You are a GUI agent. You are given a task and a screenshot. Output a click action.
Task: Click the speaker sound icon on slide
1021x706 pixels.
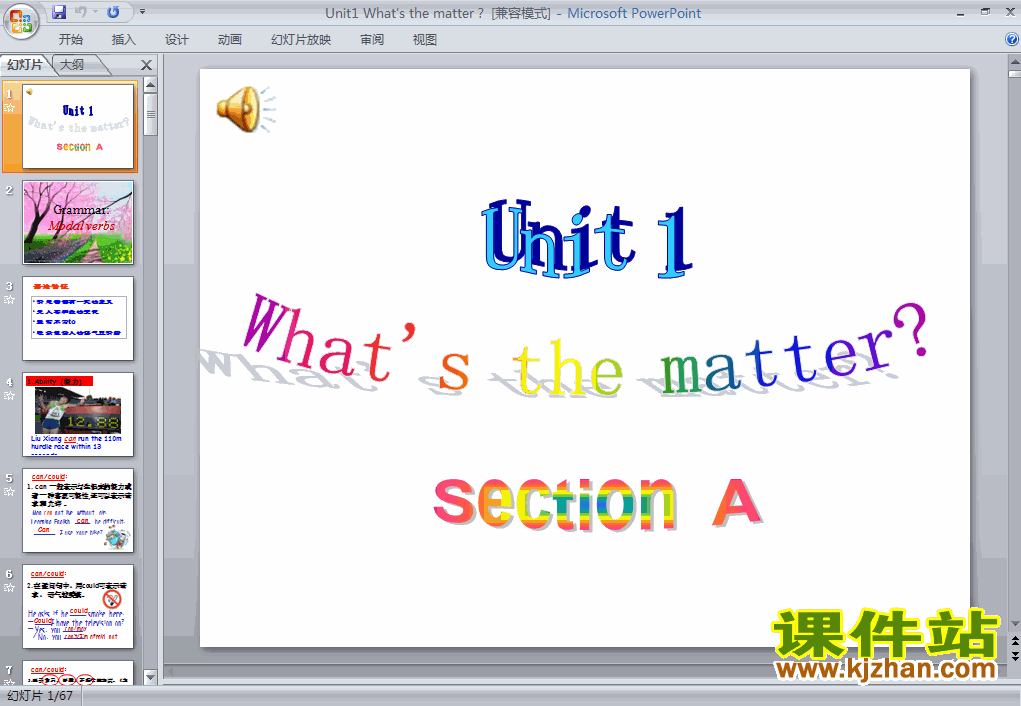point(245,109)
